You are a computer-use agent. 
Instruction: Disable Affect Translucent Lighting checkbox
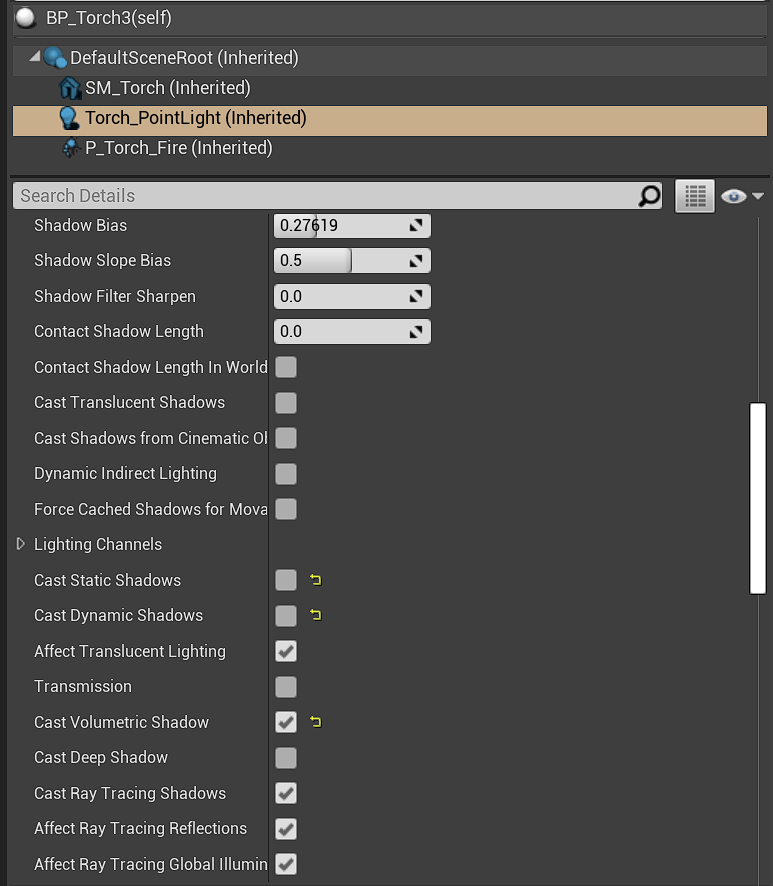tap(286, 651)
